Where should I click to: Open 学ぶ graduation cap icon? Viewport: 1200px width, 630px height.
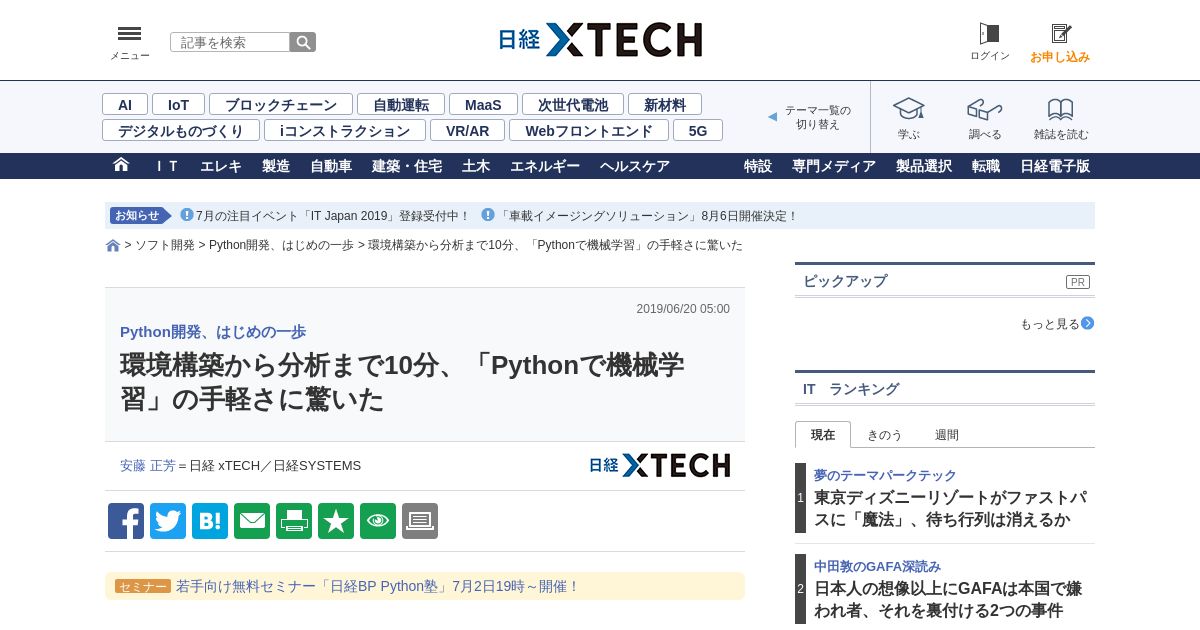coord(909,109)
